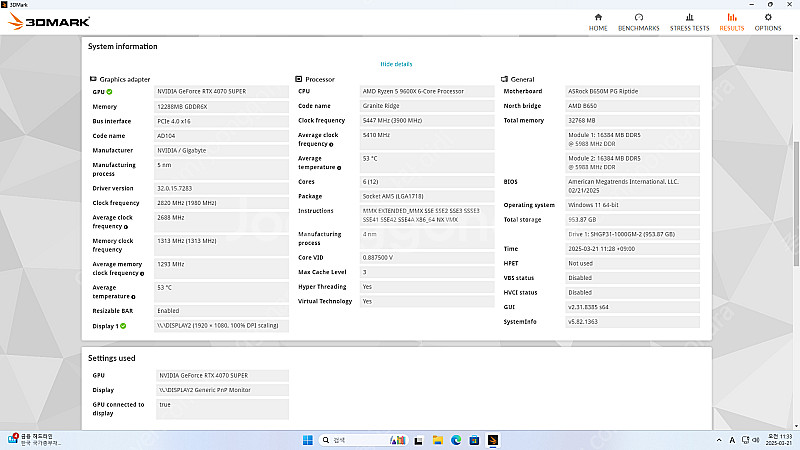Select the 'AMD Ryzen 5 9600X 6-Core Processor' value
The height and width of the screenshot is (450, 800).
[x=427, y=91]
